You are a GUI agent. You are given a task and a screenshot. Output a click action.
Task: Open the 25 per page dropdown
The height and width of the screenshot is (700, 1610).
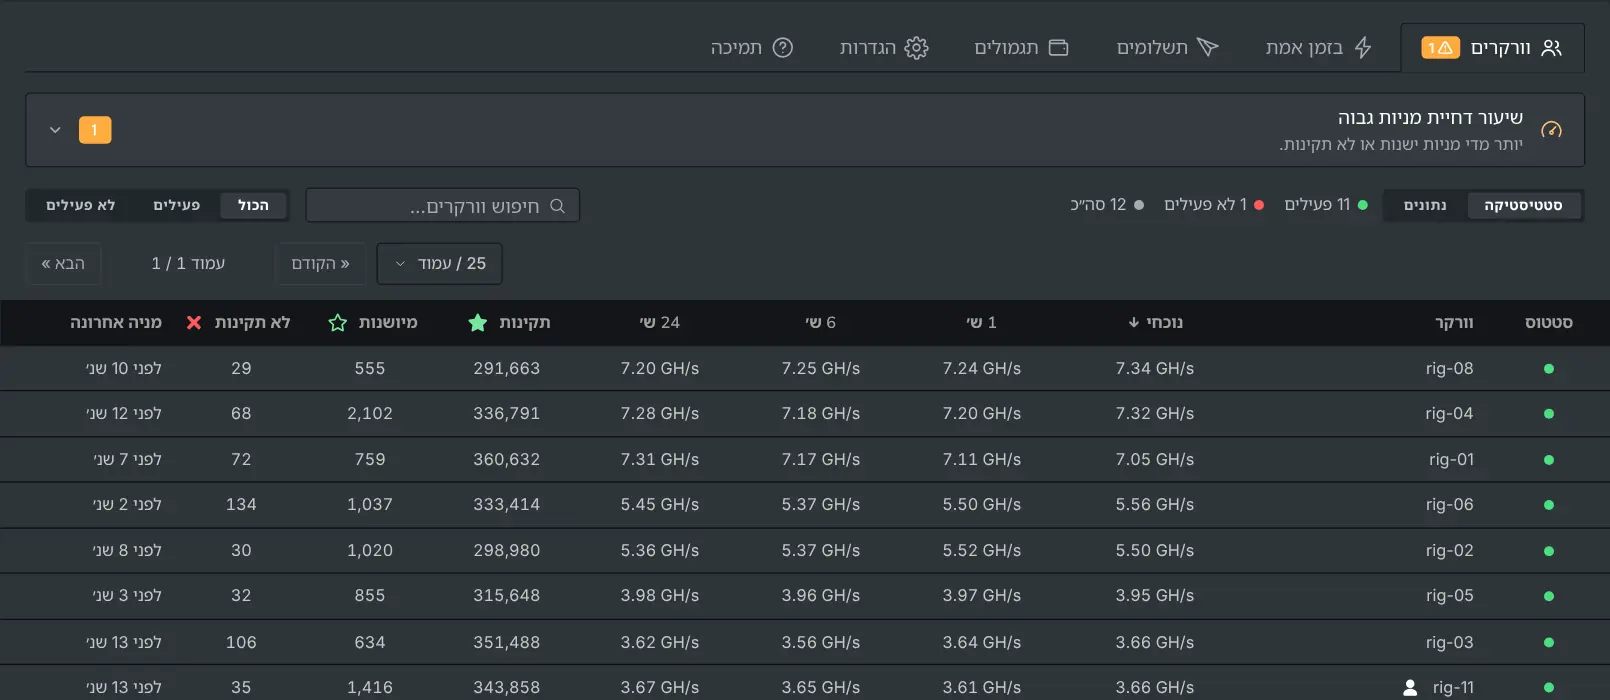click(x=439, y=264)
